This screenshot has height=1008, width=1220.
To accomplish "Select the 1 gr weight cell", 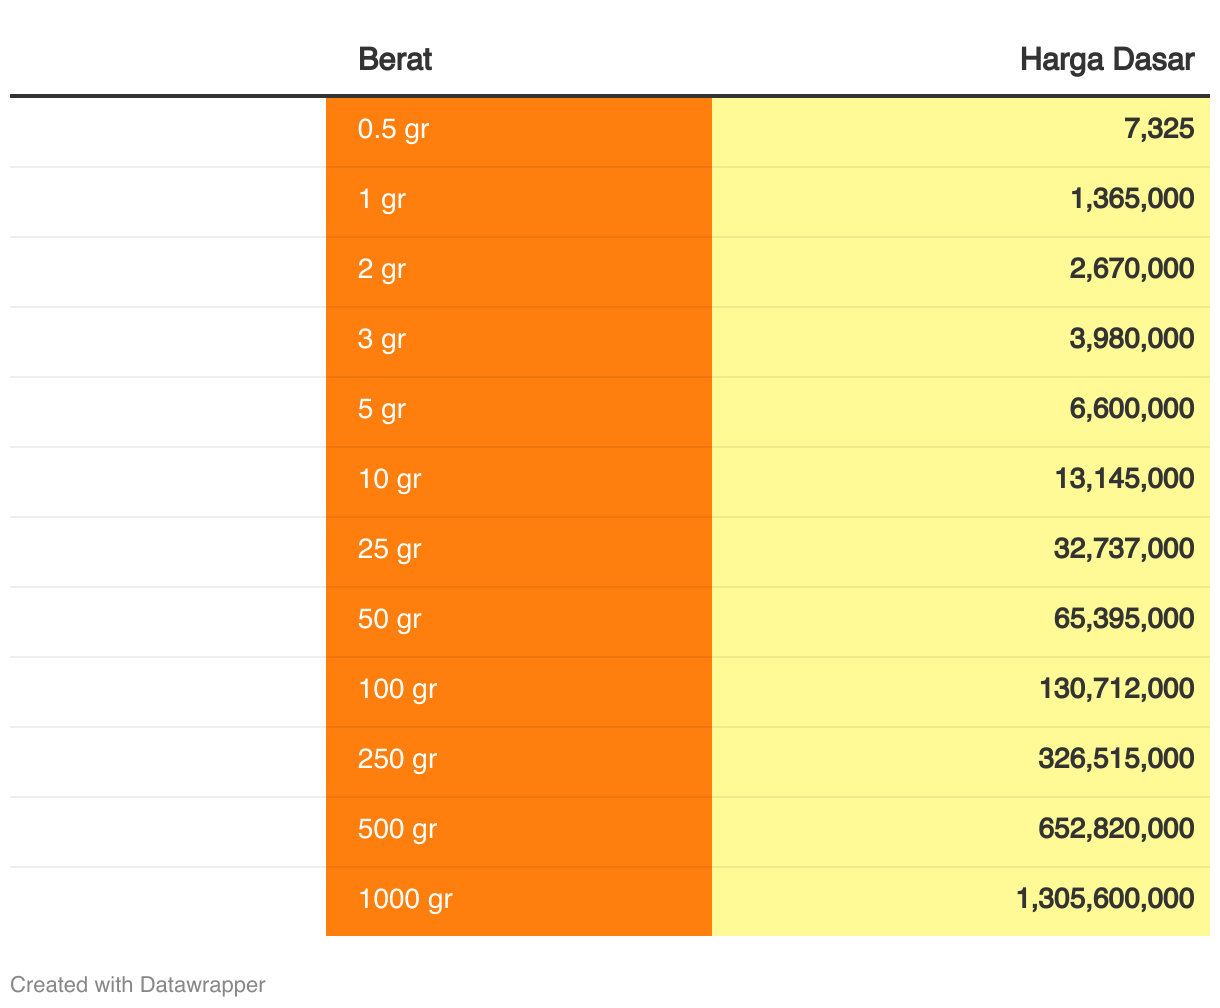I will point(382,199).
